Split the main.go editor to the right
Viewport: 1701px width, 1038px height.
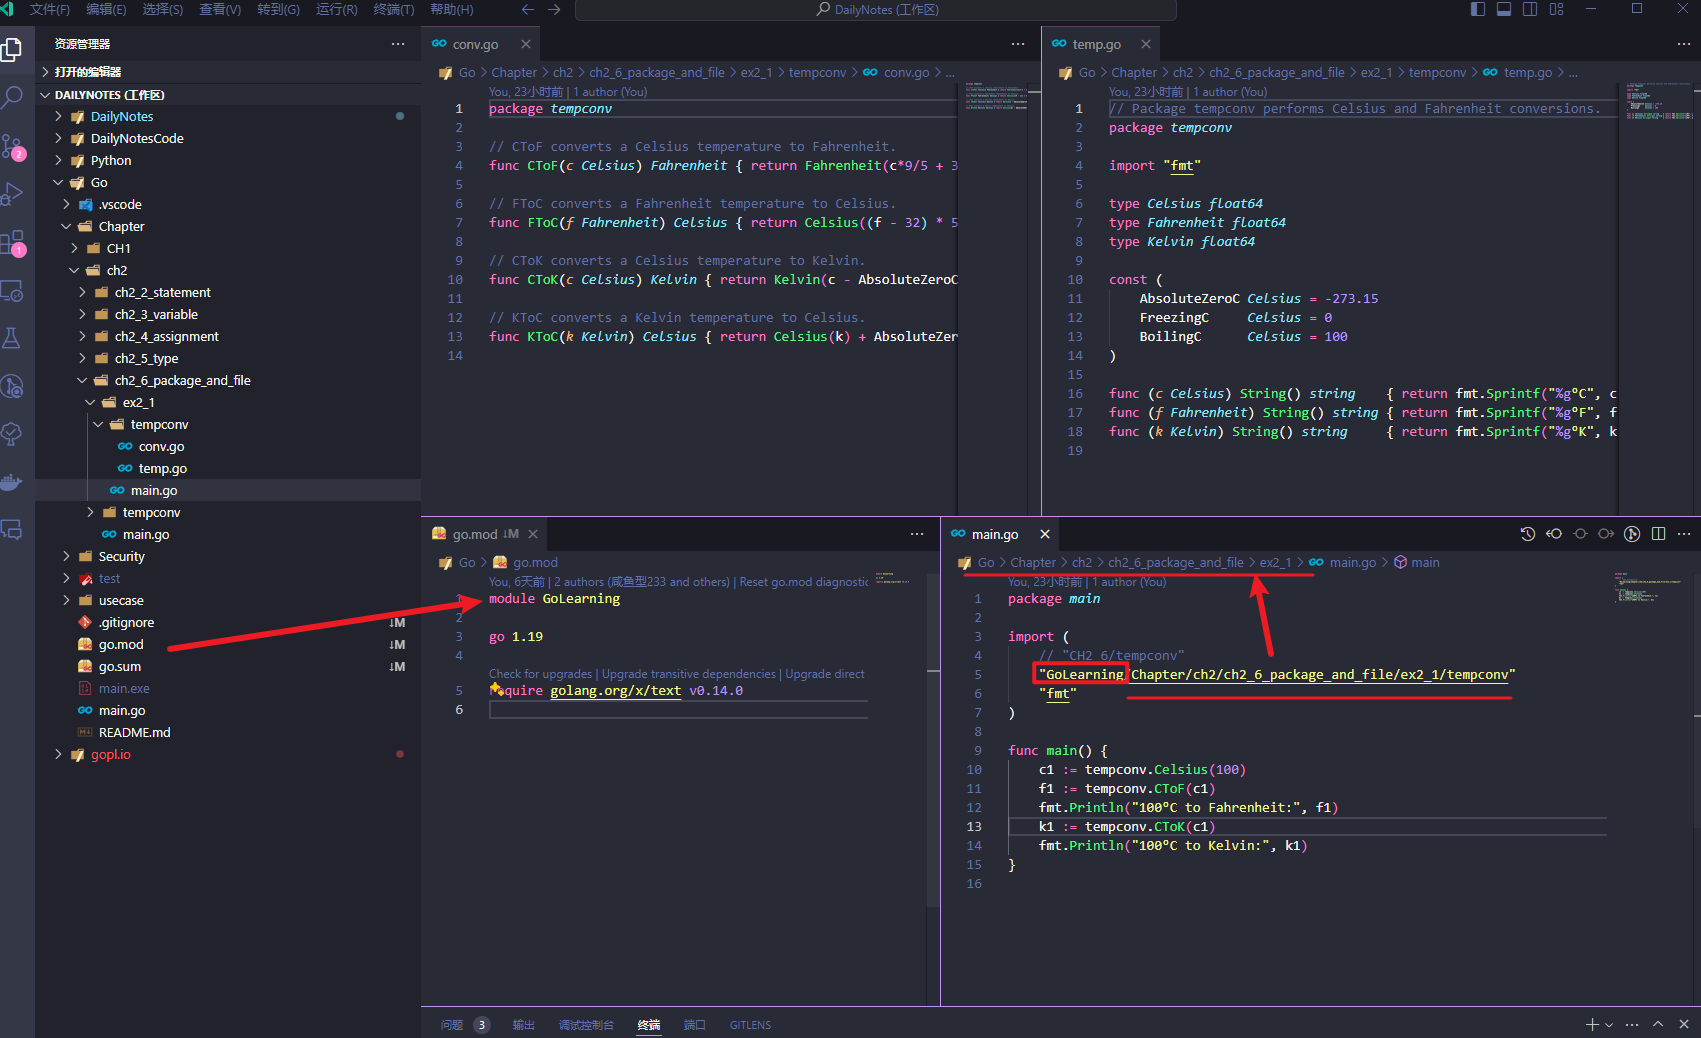[x=1658, y=534]
